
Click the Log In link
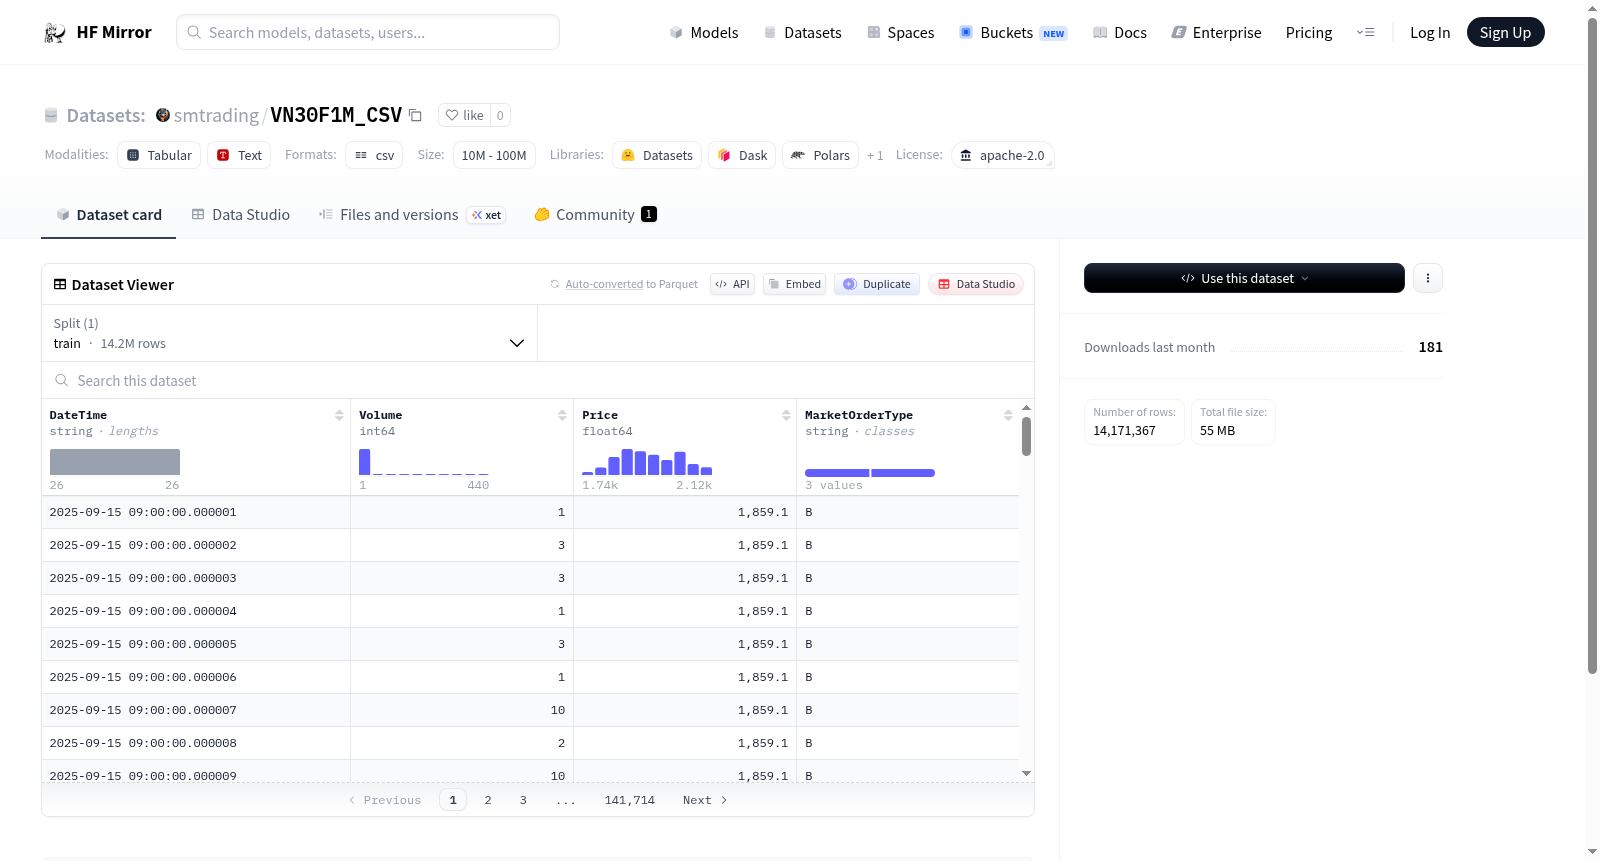pyautogui.click(x=1430, y=33)
